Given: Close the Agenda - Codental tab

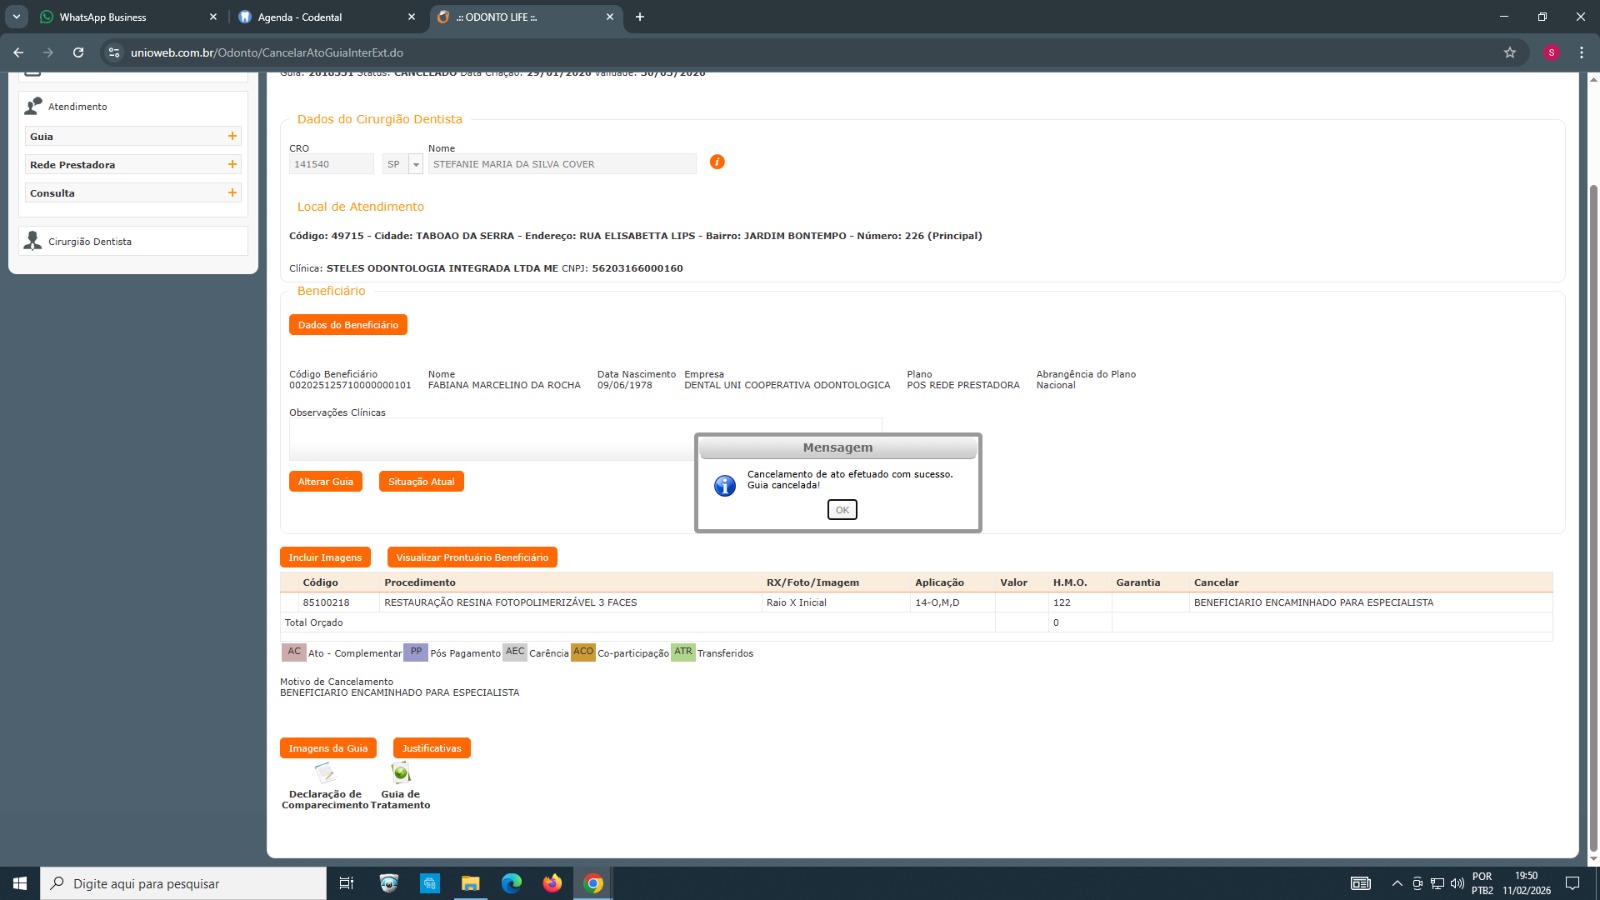Looking at the screenshot, I should click(x=411, y=17).
